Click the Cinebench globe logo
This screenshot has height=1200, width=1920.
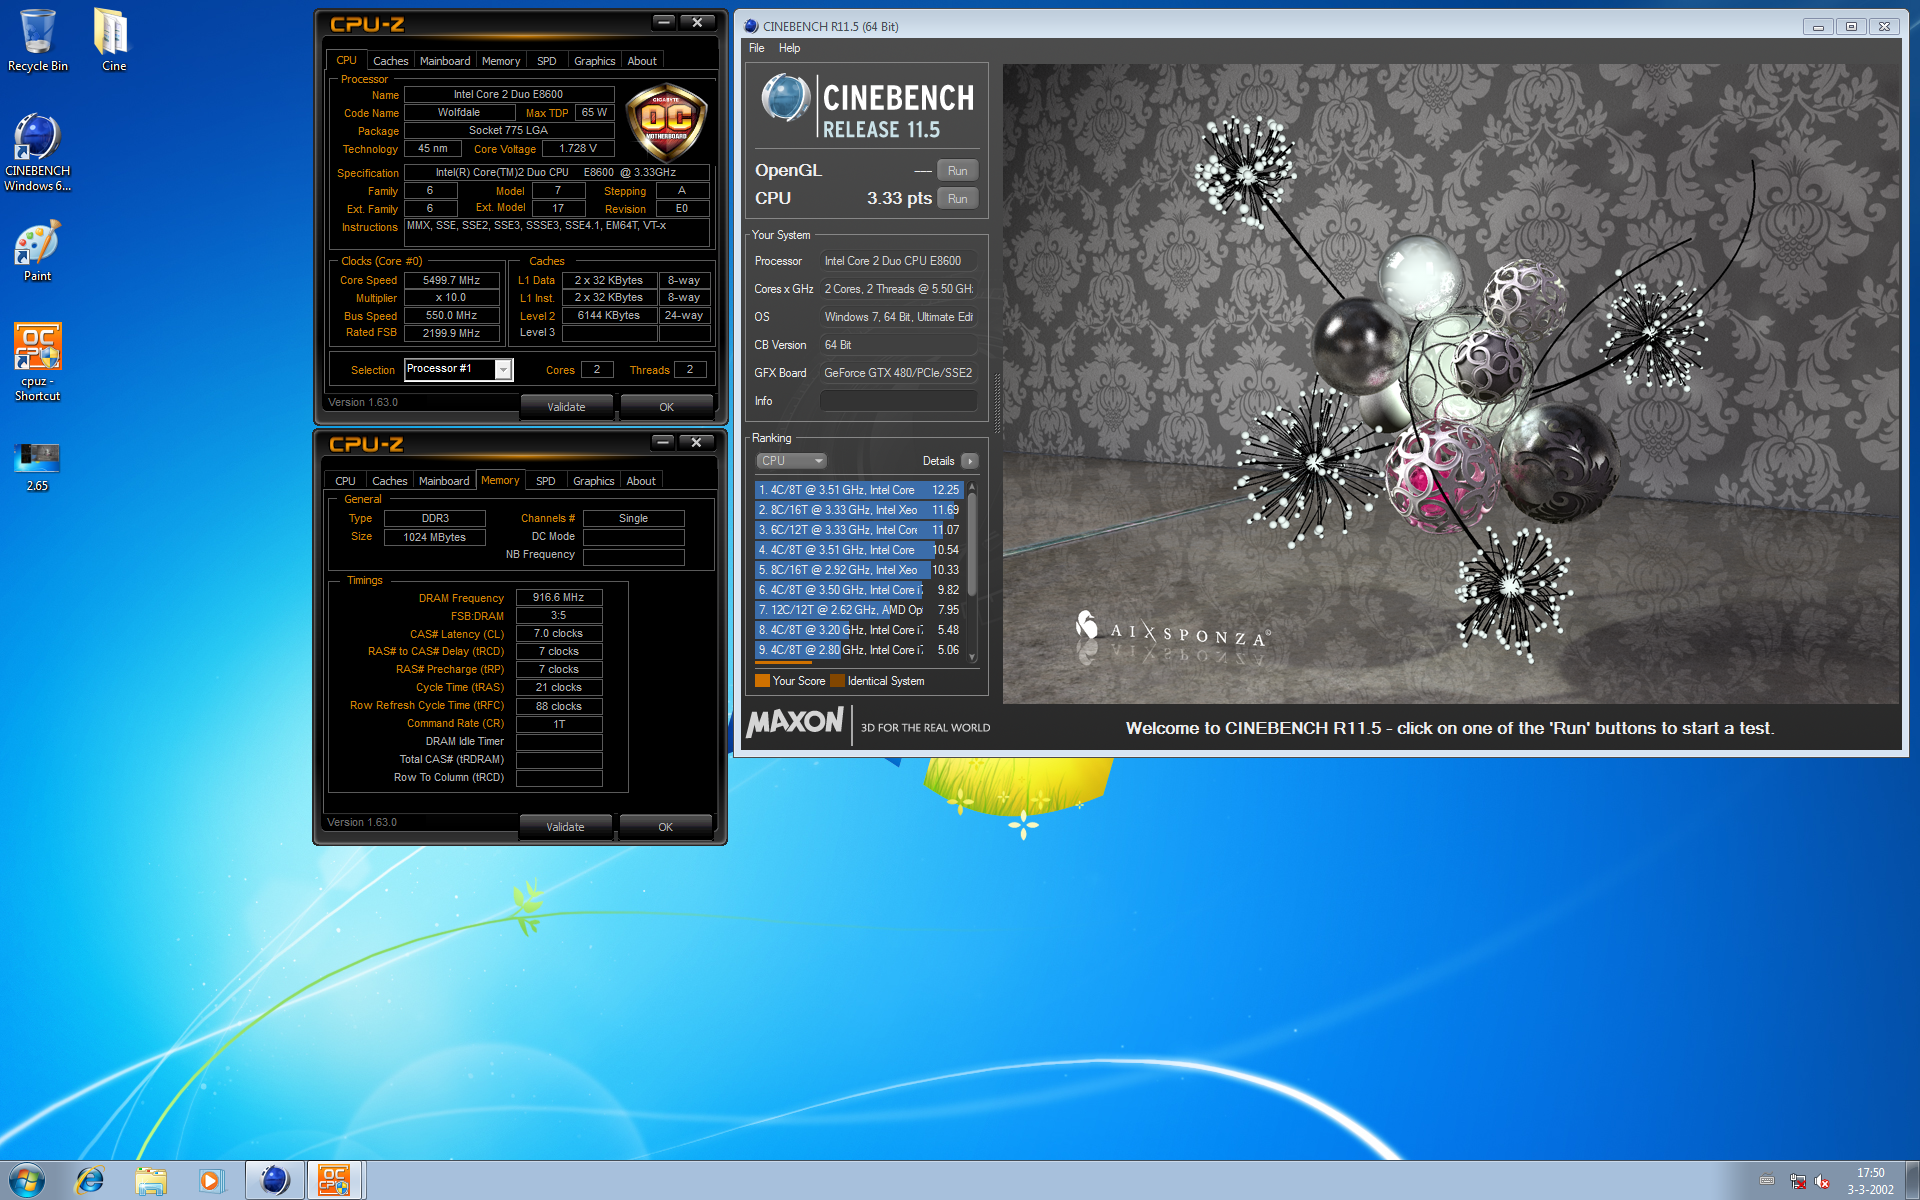tap(785, 99)
